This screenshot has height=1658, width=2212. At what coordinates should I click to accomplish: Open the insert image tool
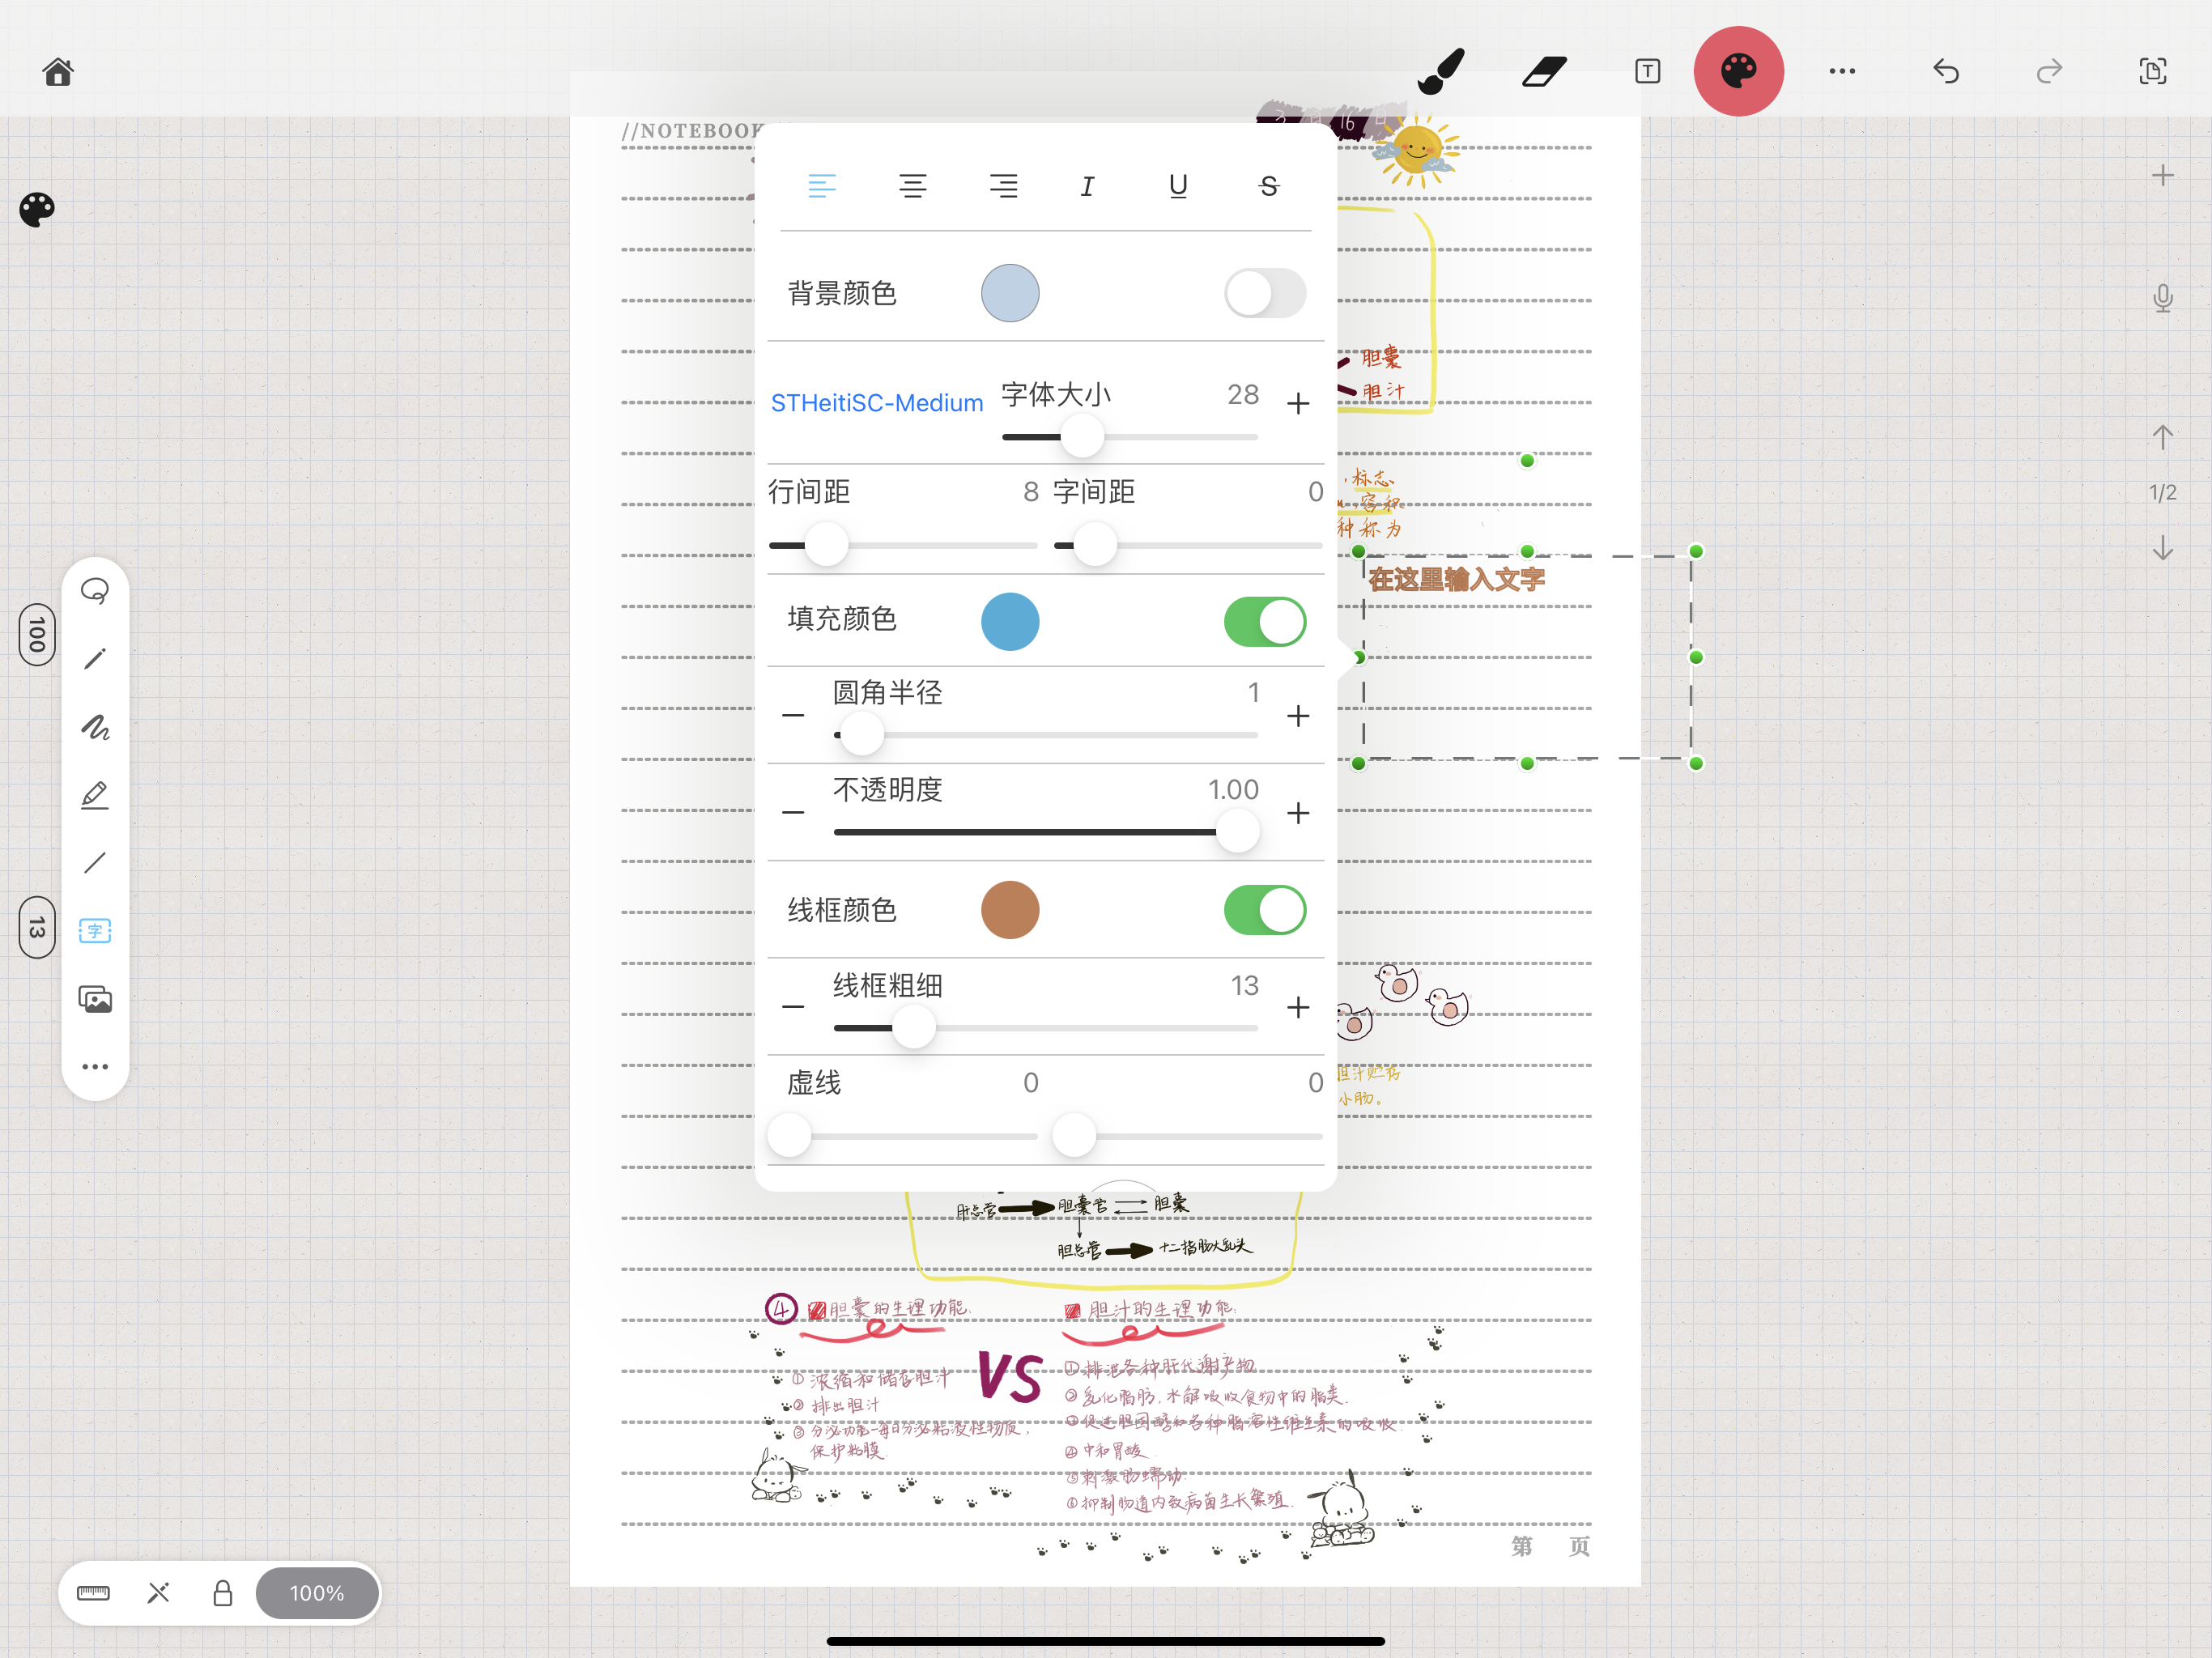(95, 1000)
